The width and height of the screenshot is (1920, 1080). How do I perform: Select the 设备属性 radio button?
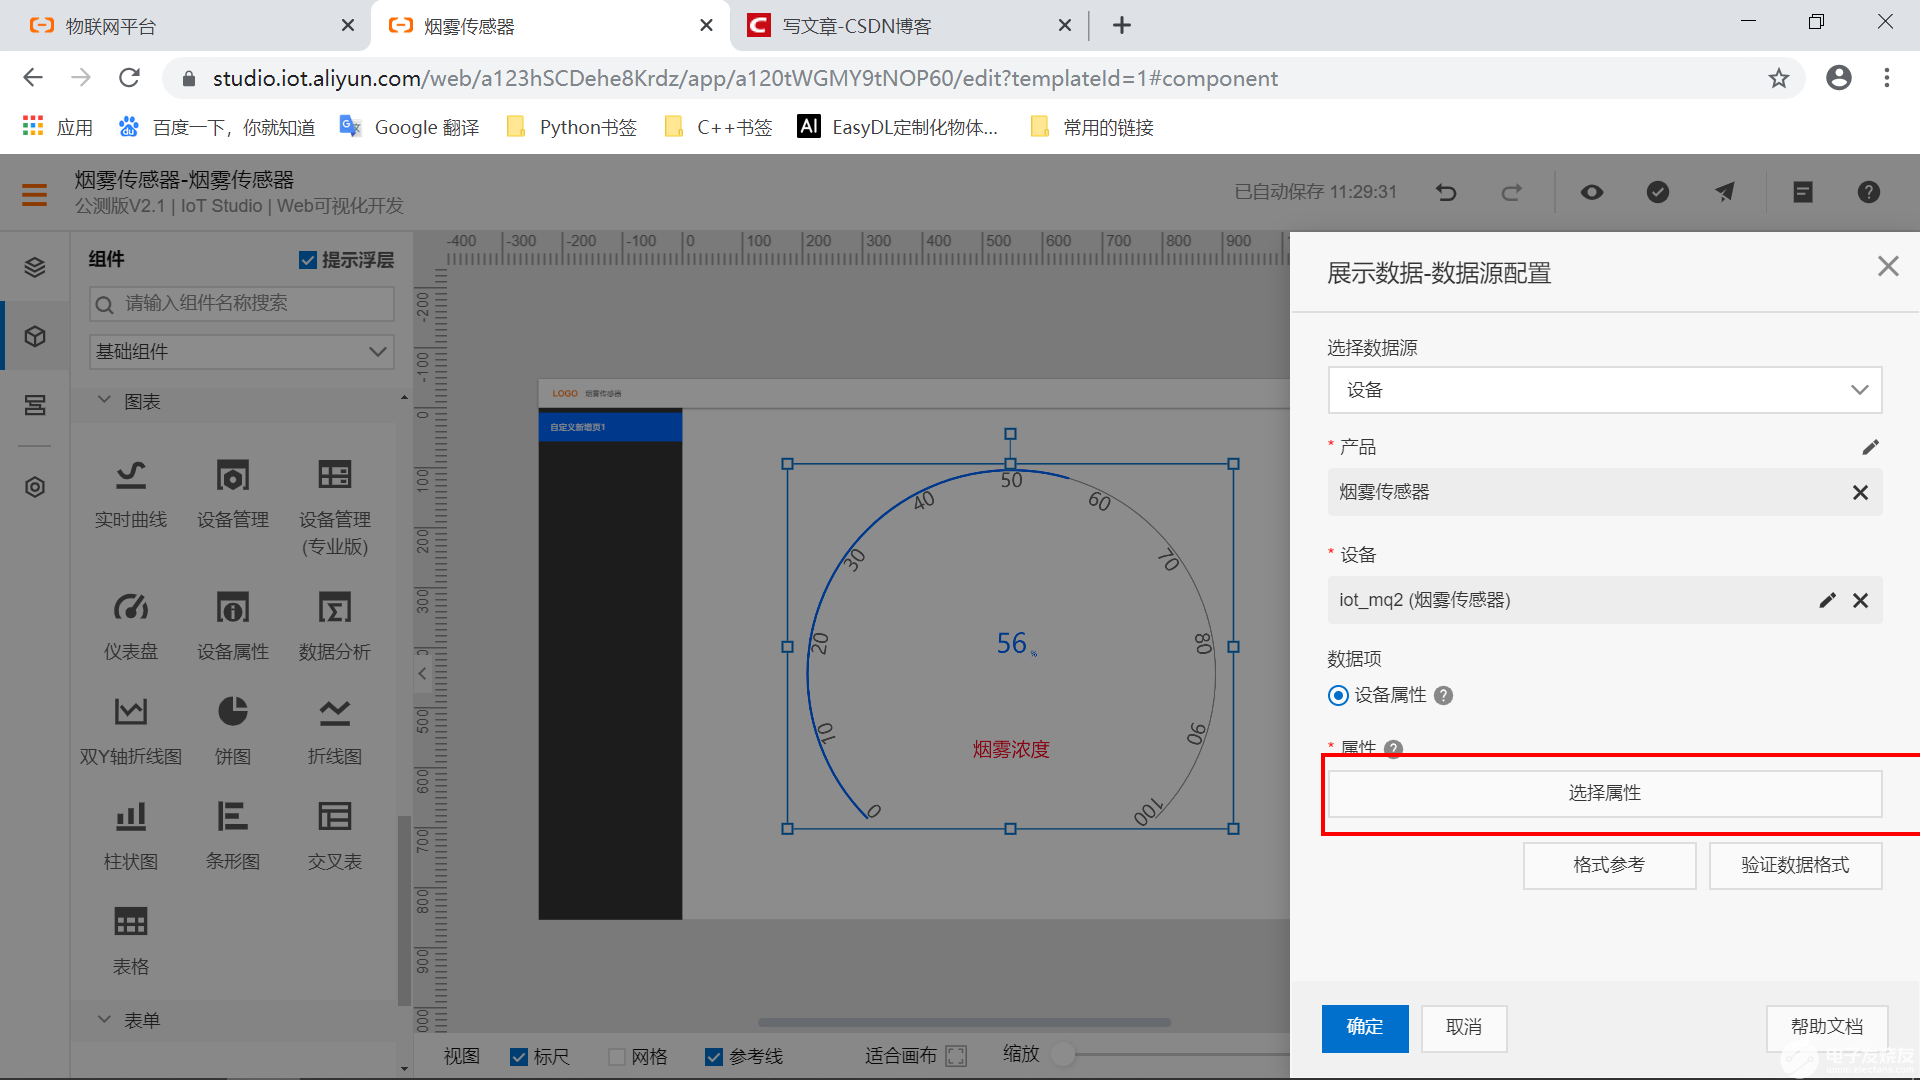(x=1338, y=695)
